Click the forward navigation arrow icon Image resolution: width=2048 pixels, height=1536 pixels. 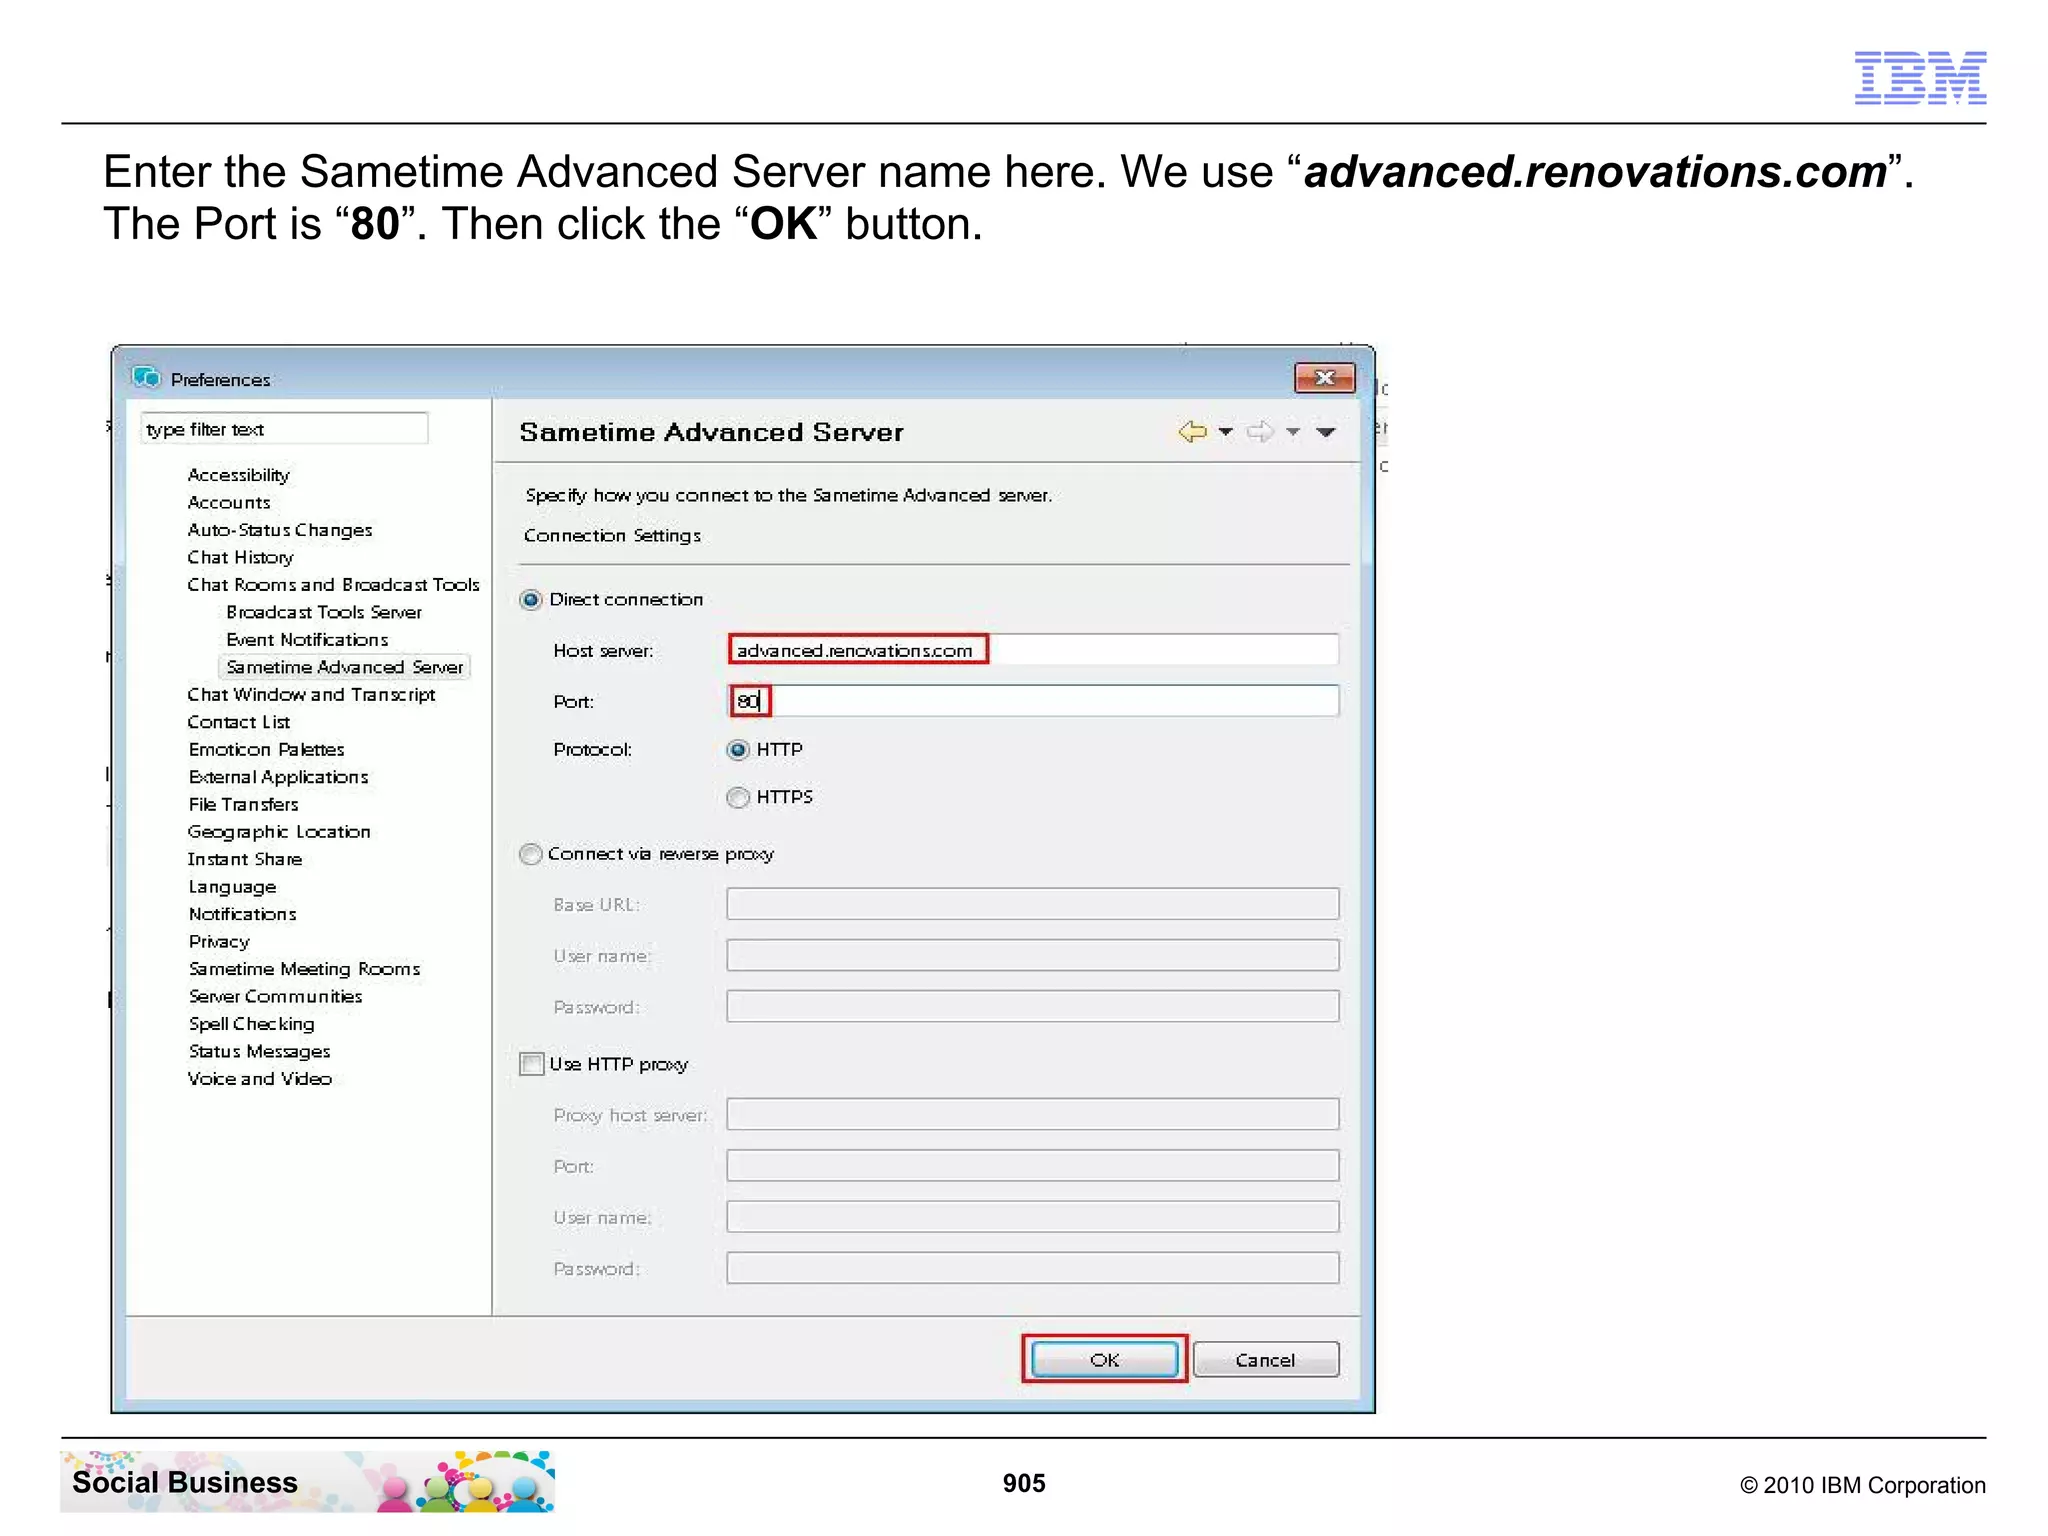tap(1260, 432)
